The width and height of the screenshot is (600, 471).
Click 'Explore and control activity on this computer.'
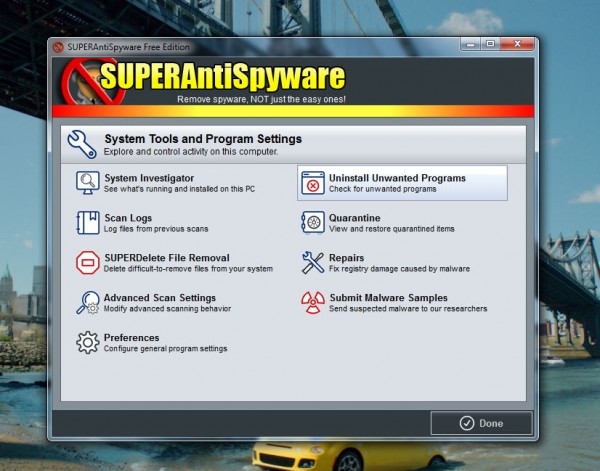click(191, 152)
